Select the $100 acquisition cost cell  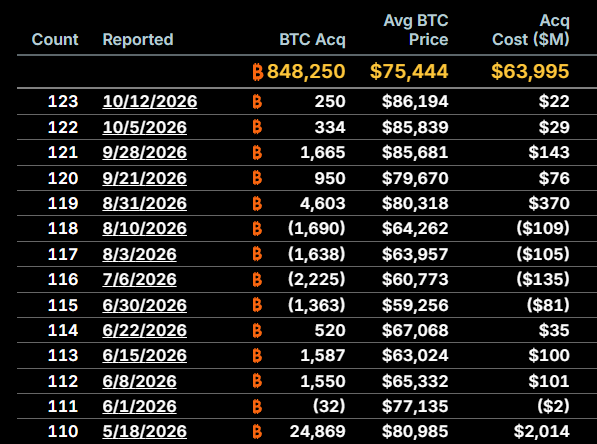click(549, 355)
